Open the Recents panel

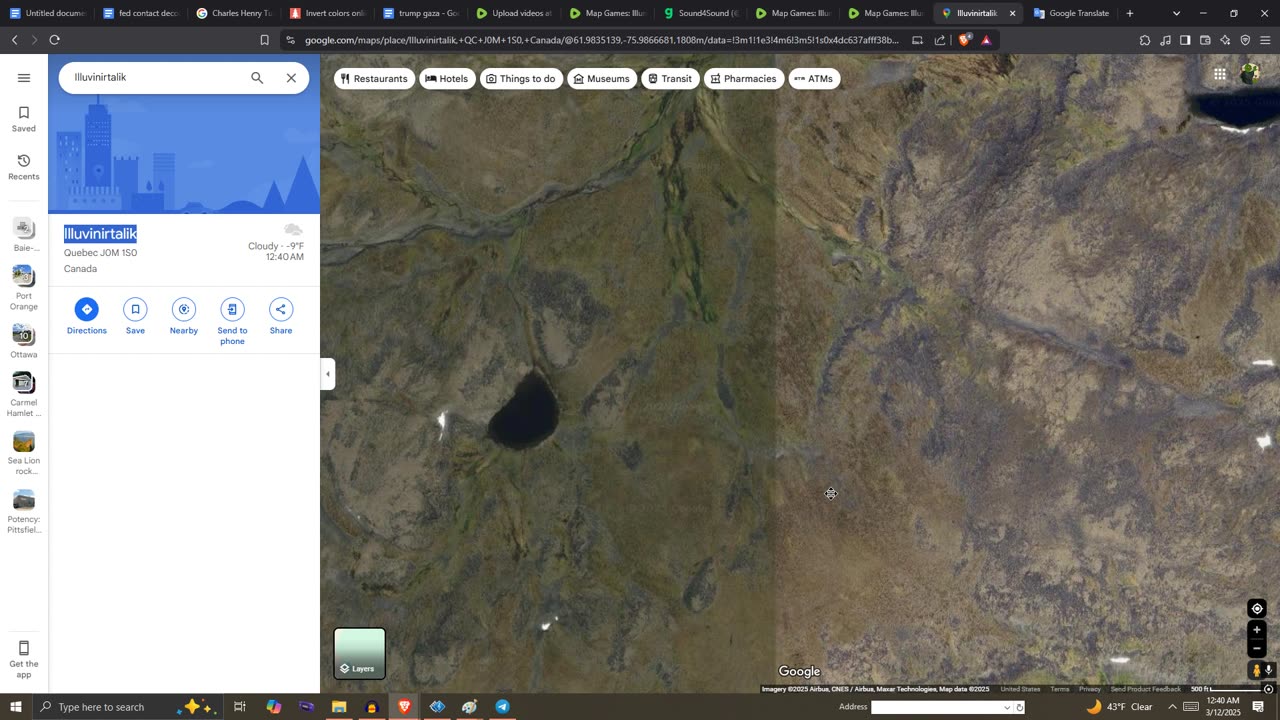tap(24, 167)
